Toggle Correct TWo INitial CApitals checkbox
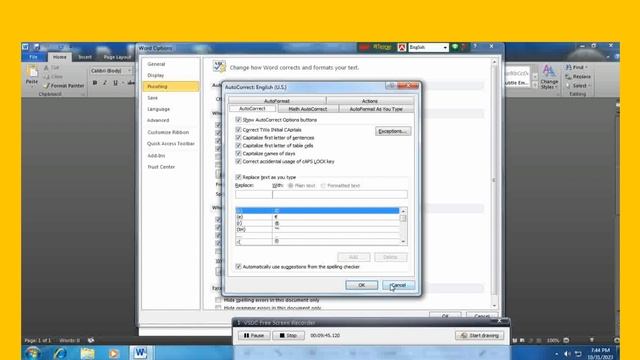The image size is (640, 360). [x=238, y=129]
